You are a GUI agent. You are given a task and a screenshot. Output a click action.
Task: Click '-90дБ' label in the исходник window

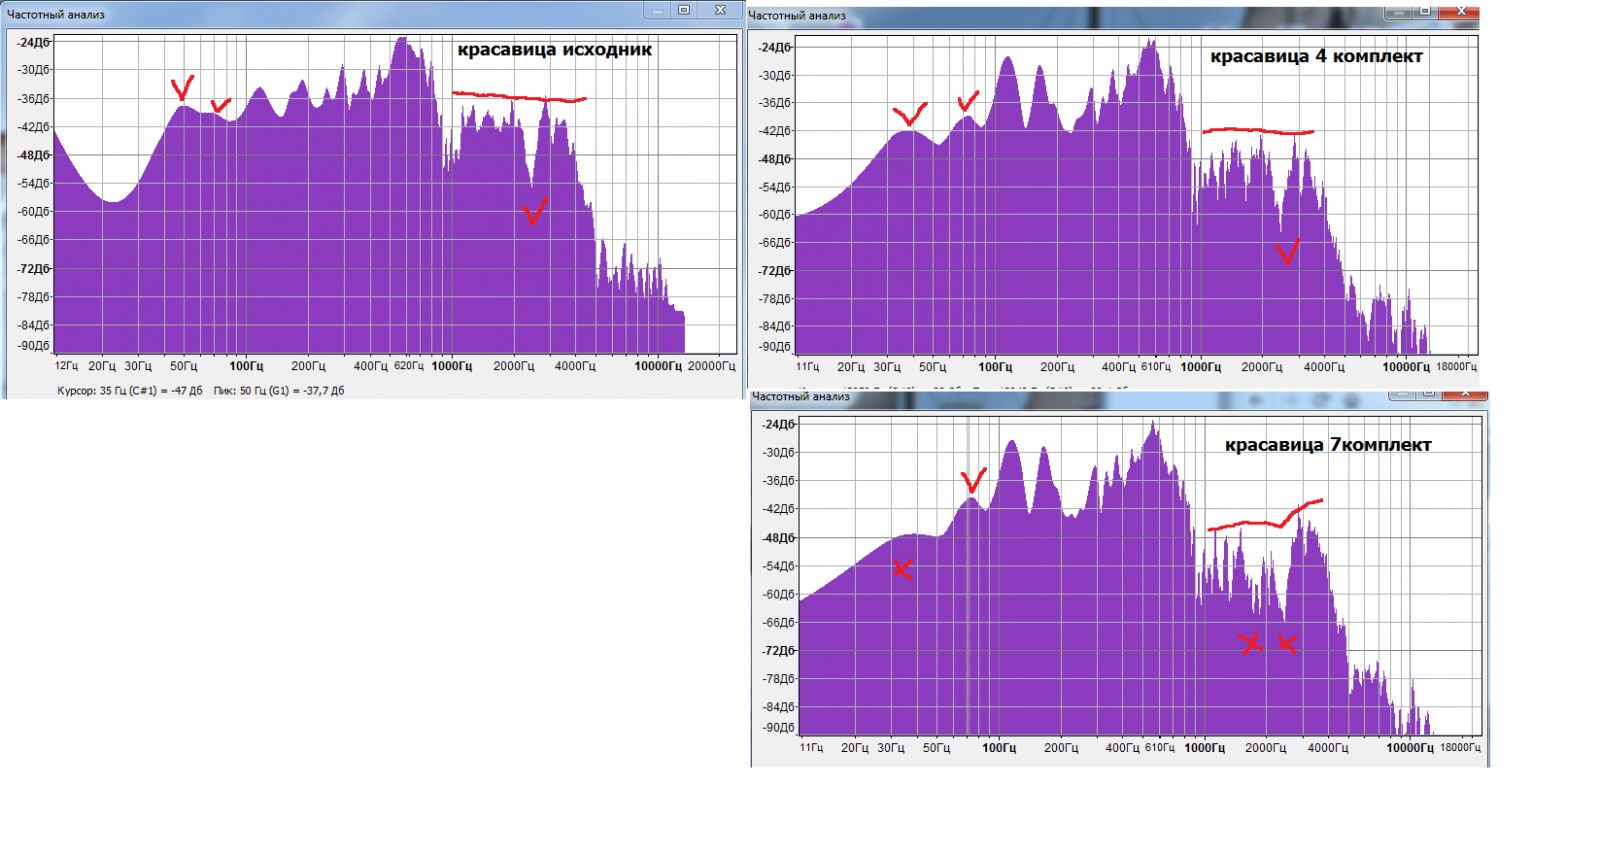tap(33, 346)
